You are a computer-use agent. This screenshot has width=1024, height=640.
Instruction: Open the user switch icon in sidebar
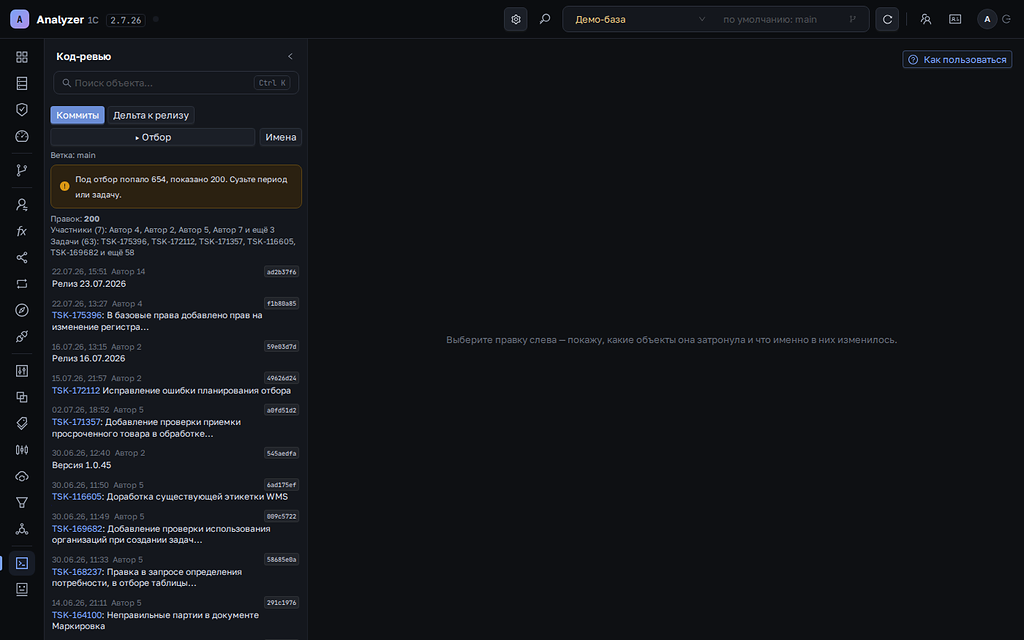click(22, 204)
